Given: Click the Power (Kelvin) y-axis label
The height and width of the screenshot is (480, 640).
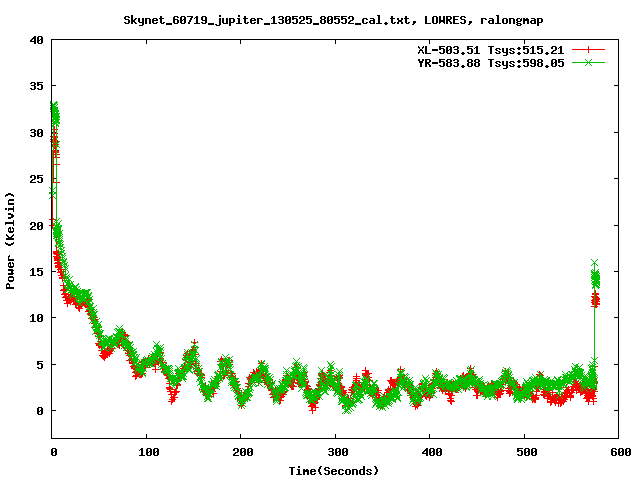Looking at the screenshot, I should coord(10,241).
